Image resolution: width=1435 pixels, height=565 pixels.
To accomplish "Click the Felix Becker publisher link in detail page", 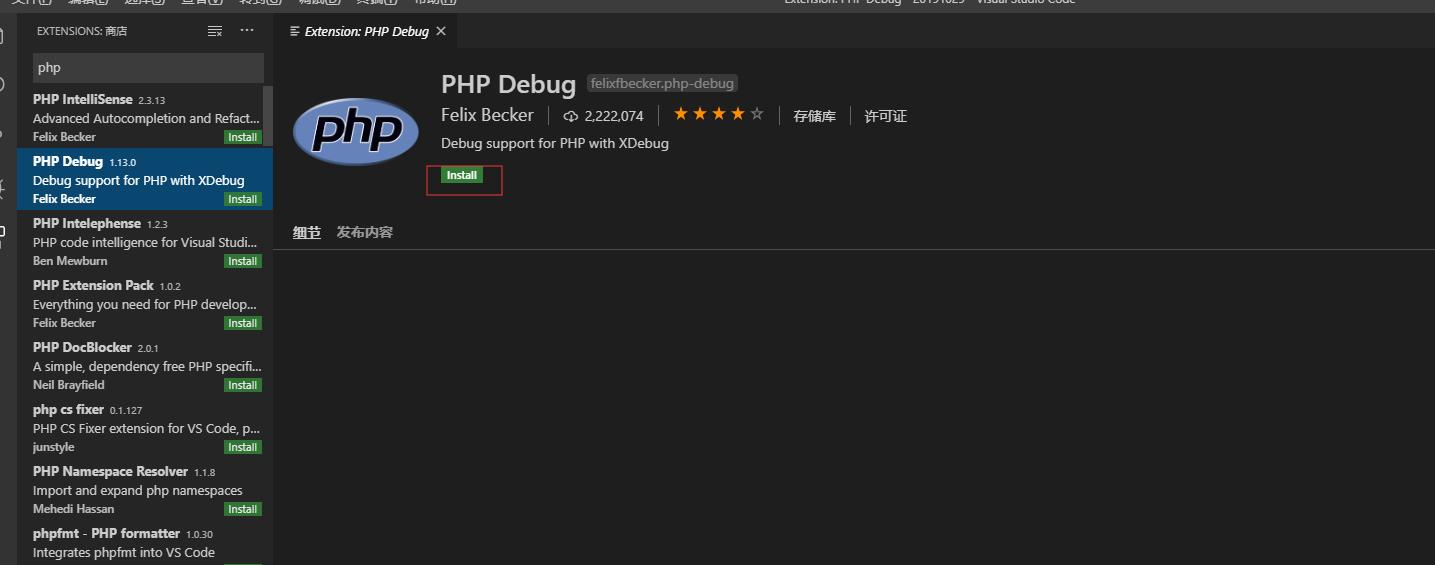I will [x=488, y=115].
